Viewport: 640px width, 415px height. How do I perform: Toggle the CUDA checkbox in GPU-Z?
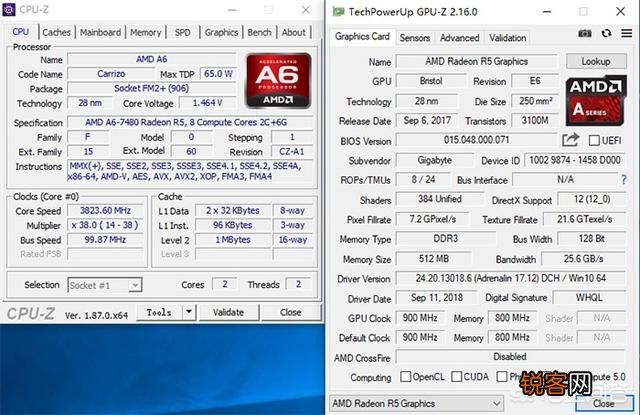tap(457, 376)
